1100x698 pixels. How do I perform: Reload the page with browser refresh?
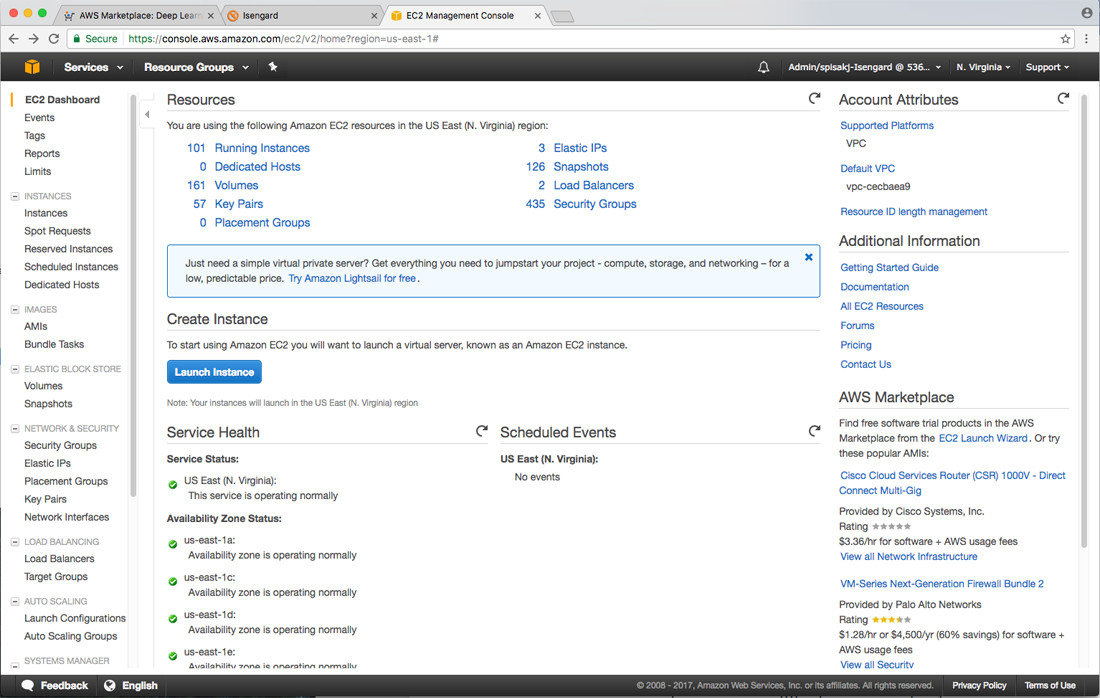click(x=53, y=39)
